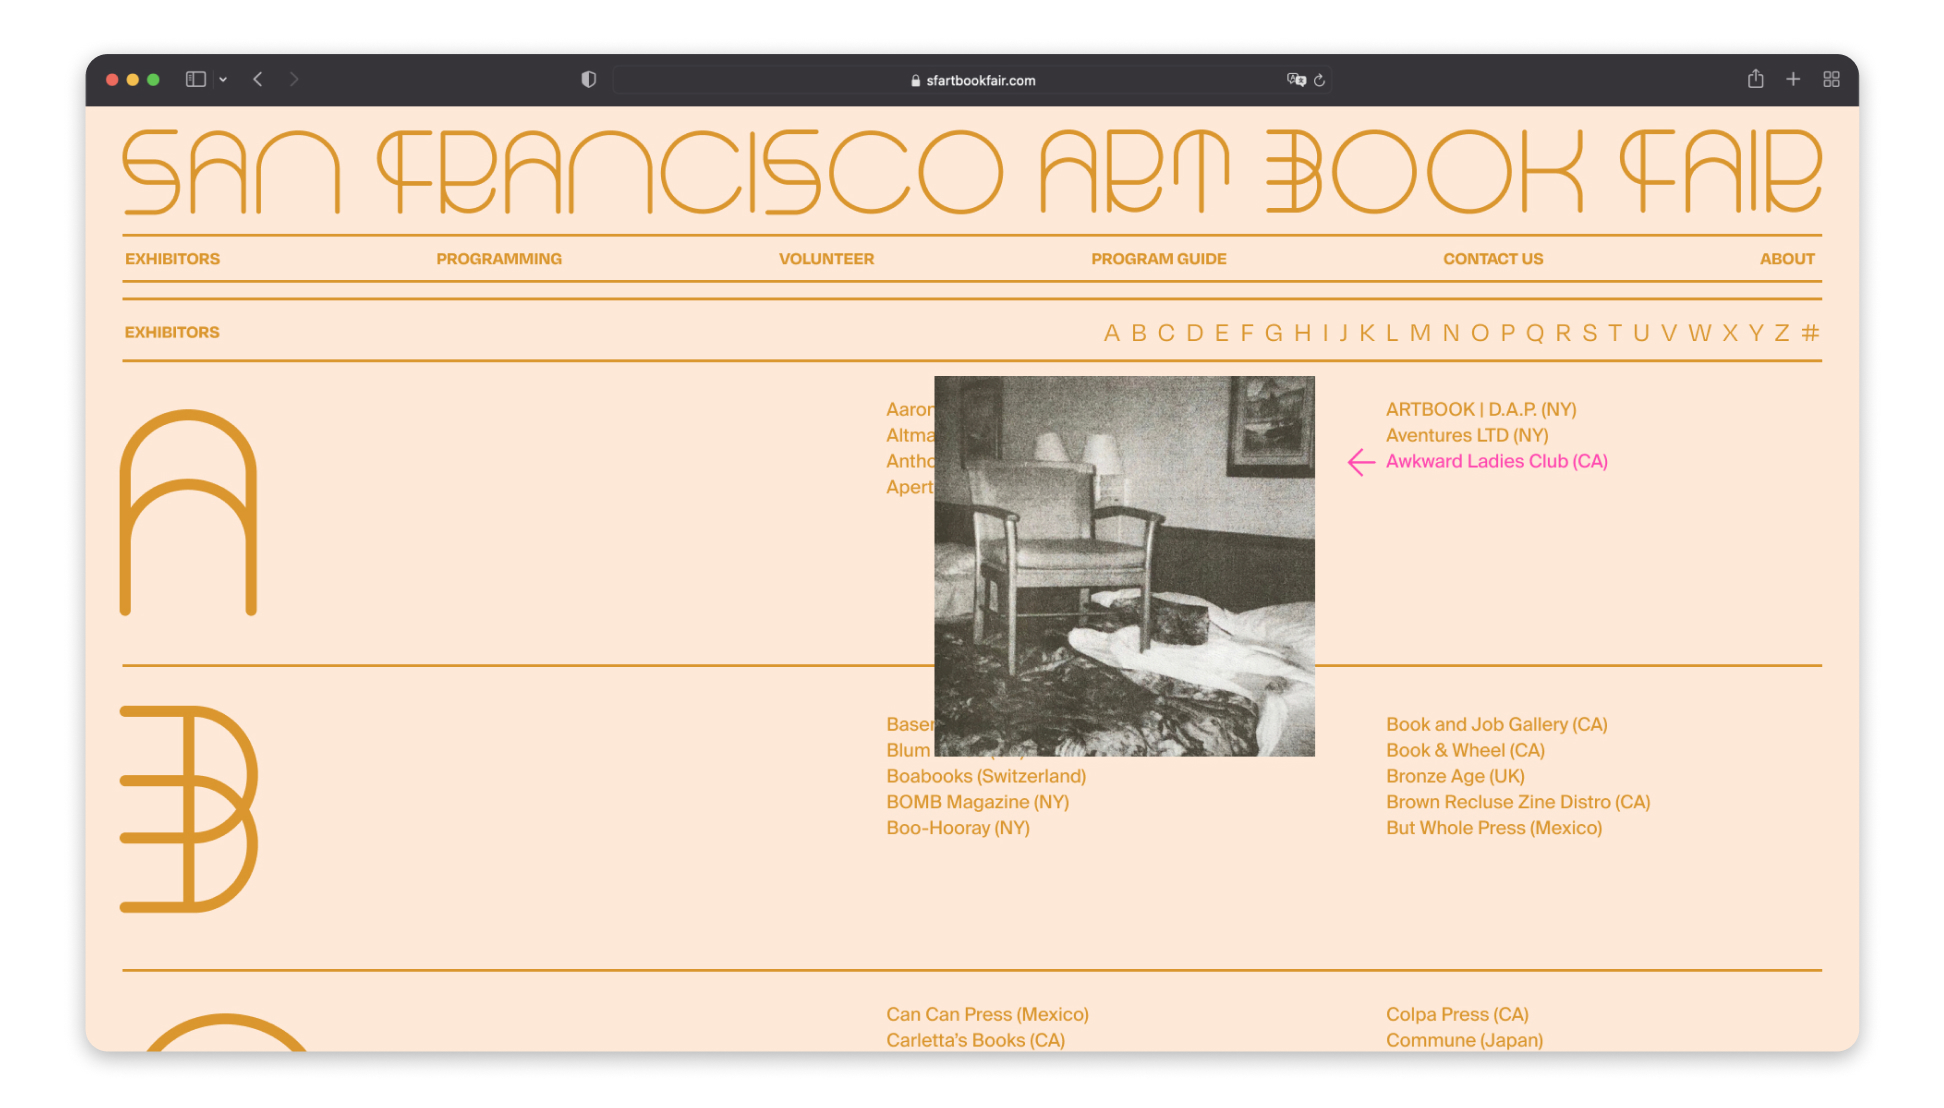Viewport: 1944px width, 1108px height.
Task: Open Carletta's Books (CA) exhibitor
Action: (x=975, y=1040)
